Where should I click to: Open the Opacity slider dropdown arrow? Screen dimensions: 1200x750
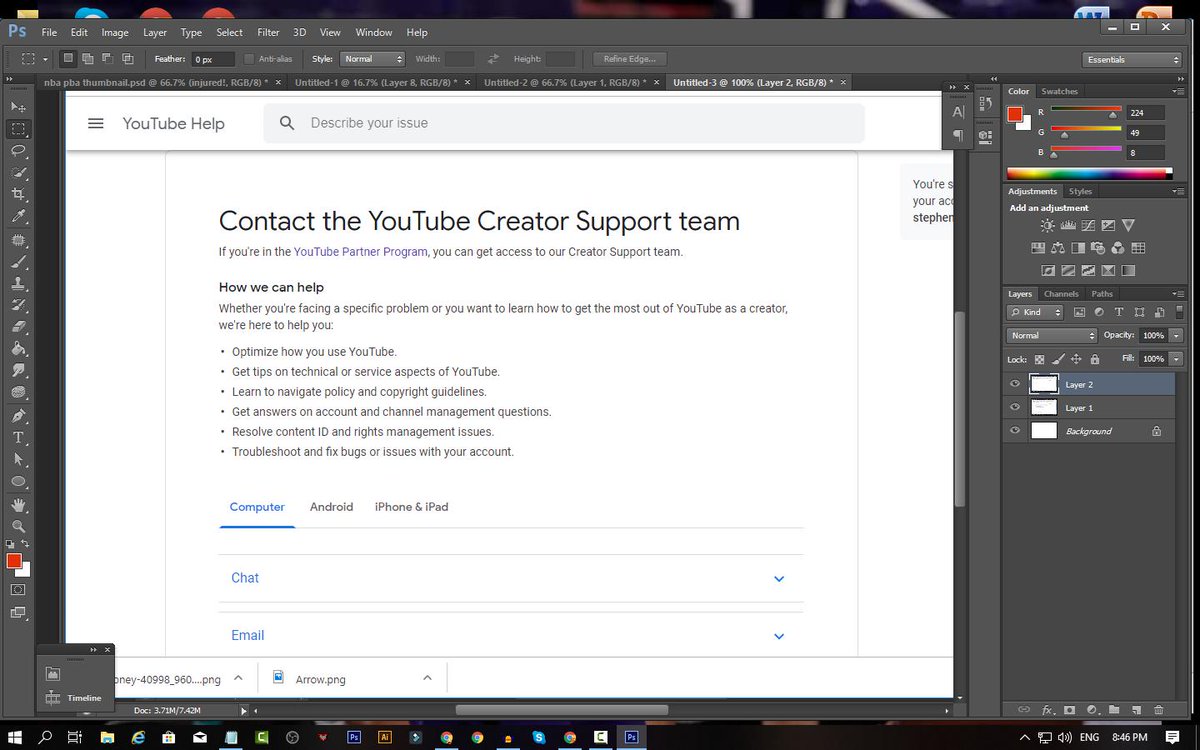(1176, 336)
